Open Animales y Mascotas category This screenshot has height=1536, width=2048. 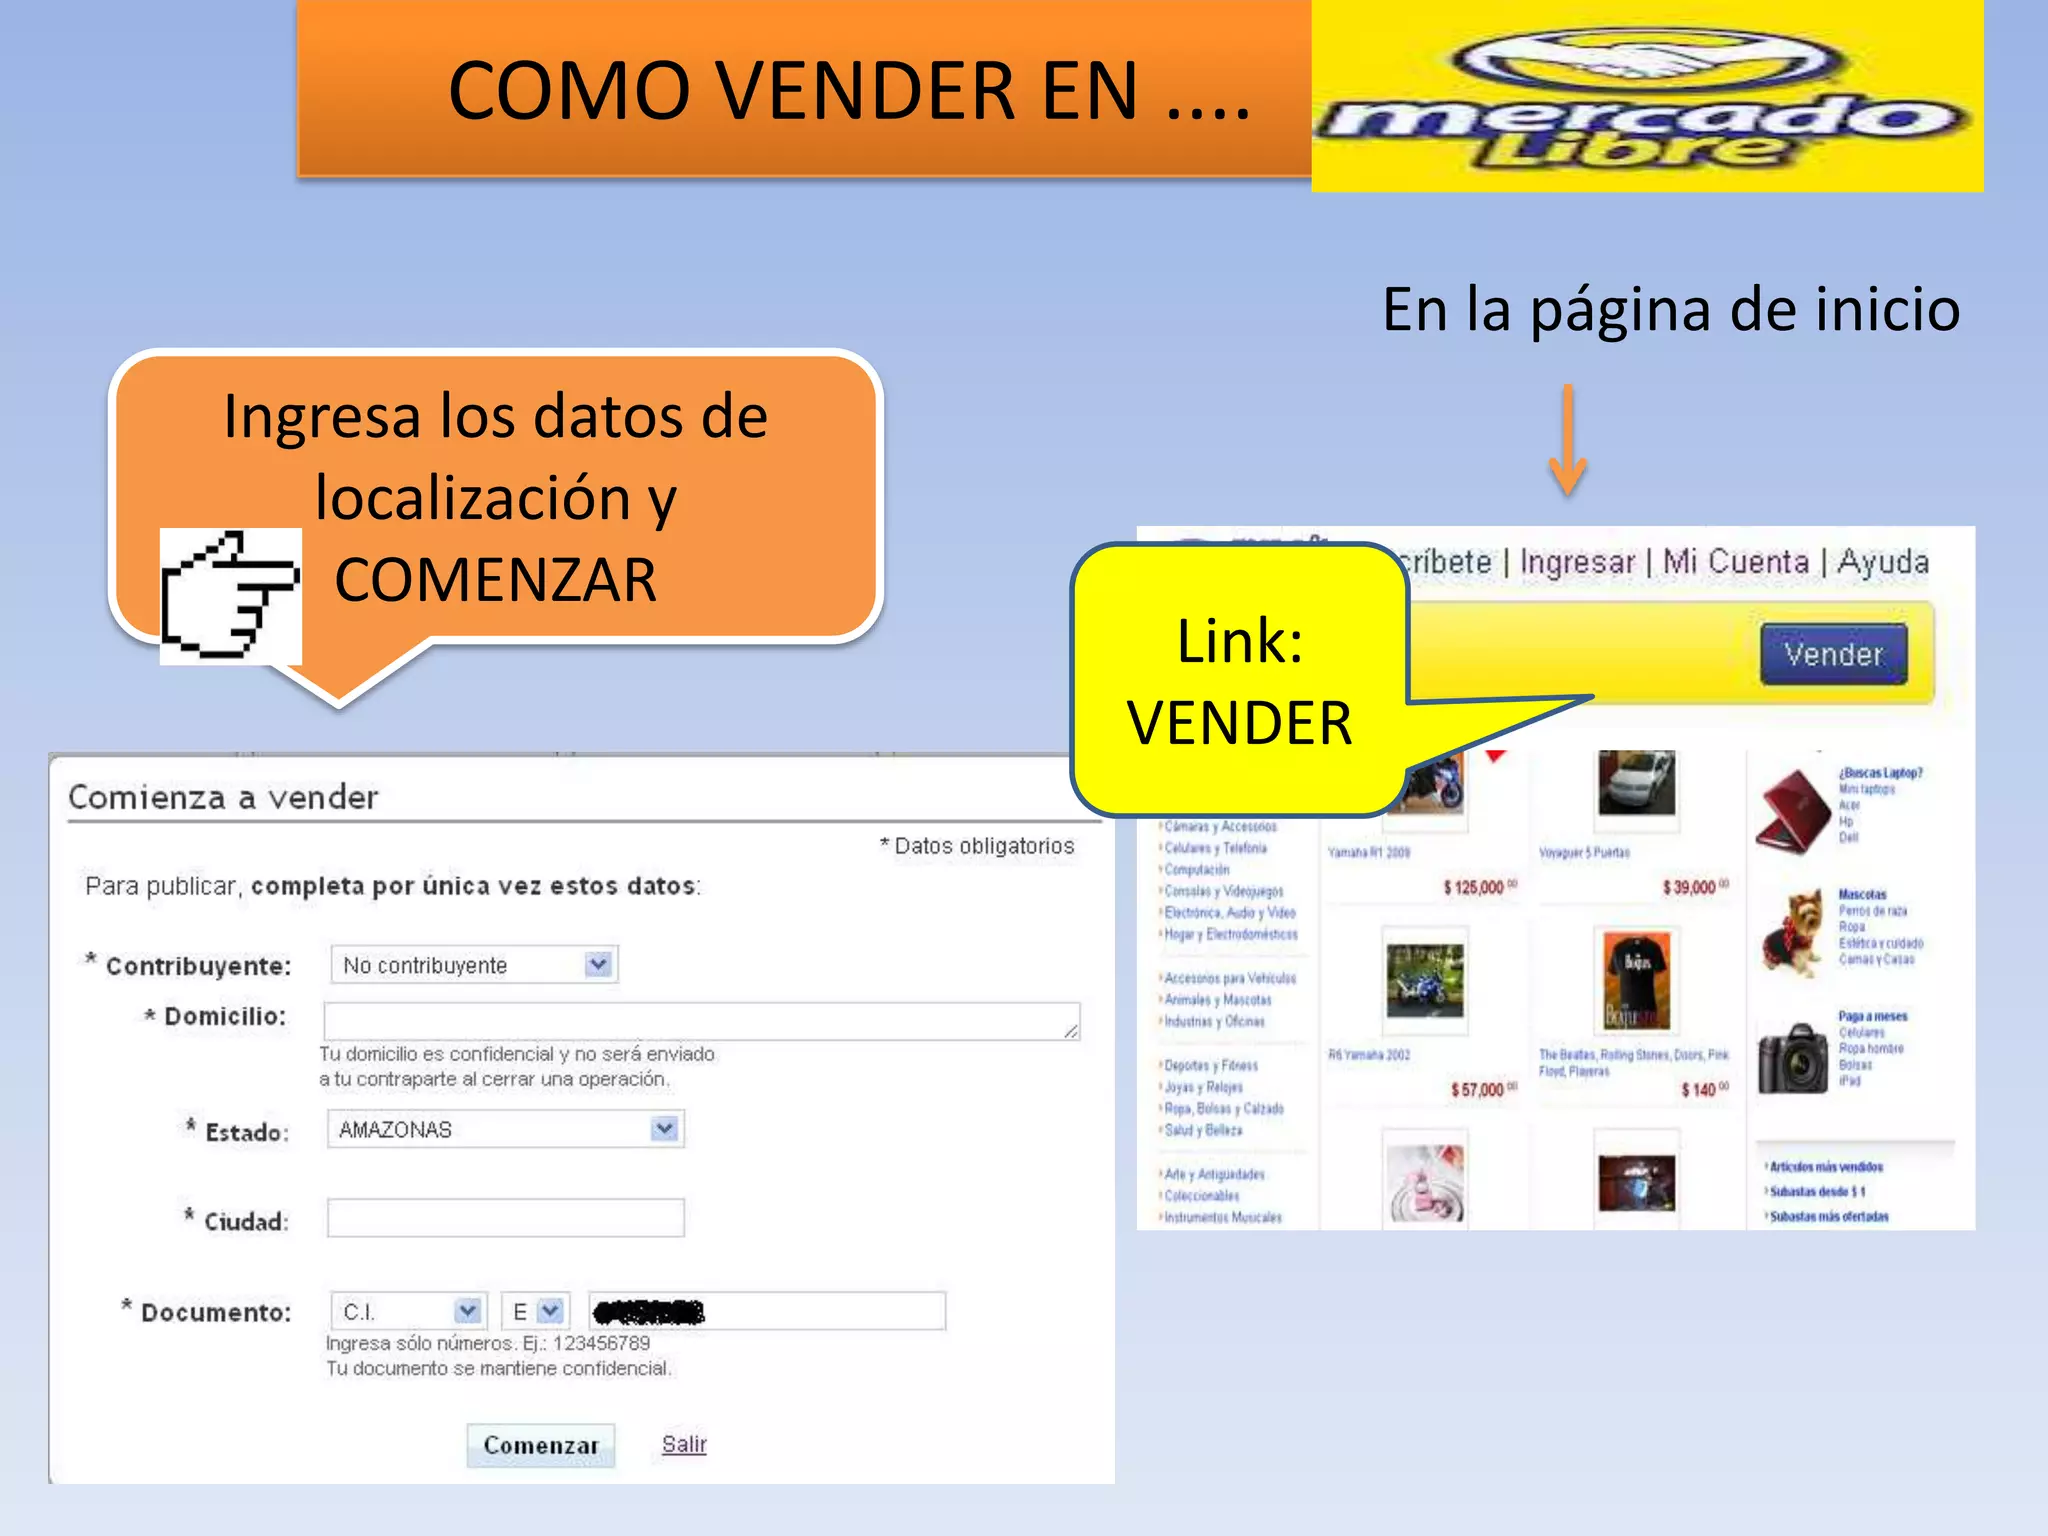[1217, 1000]
